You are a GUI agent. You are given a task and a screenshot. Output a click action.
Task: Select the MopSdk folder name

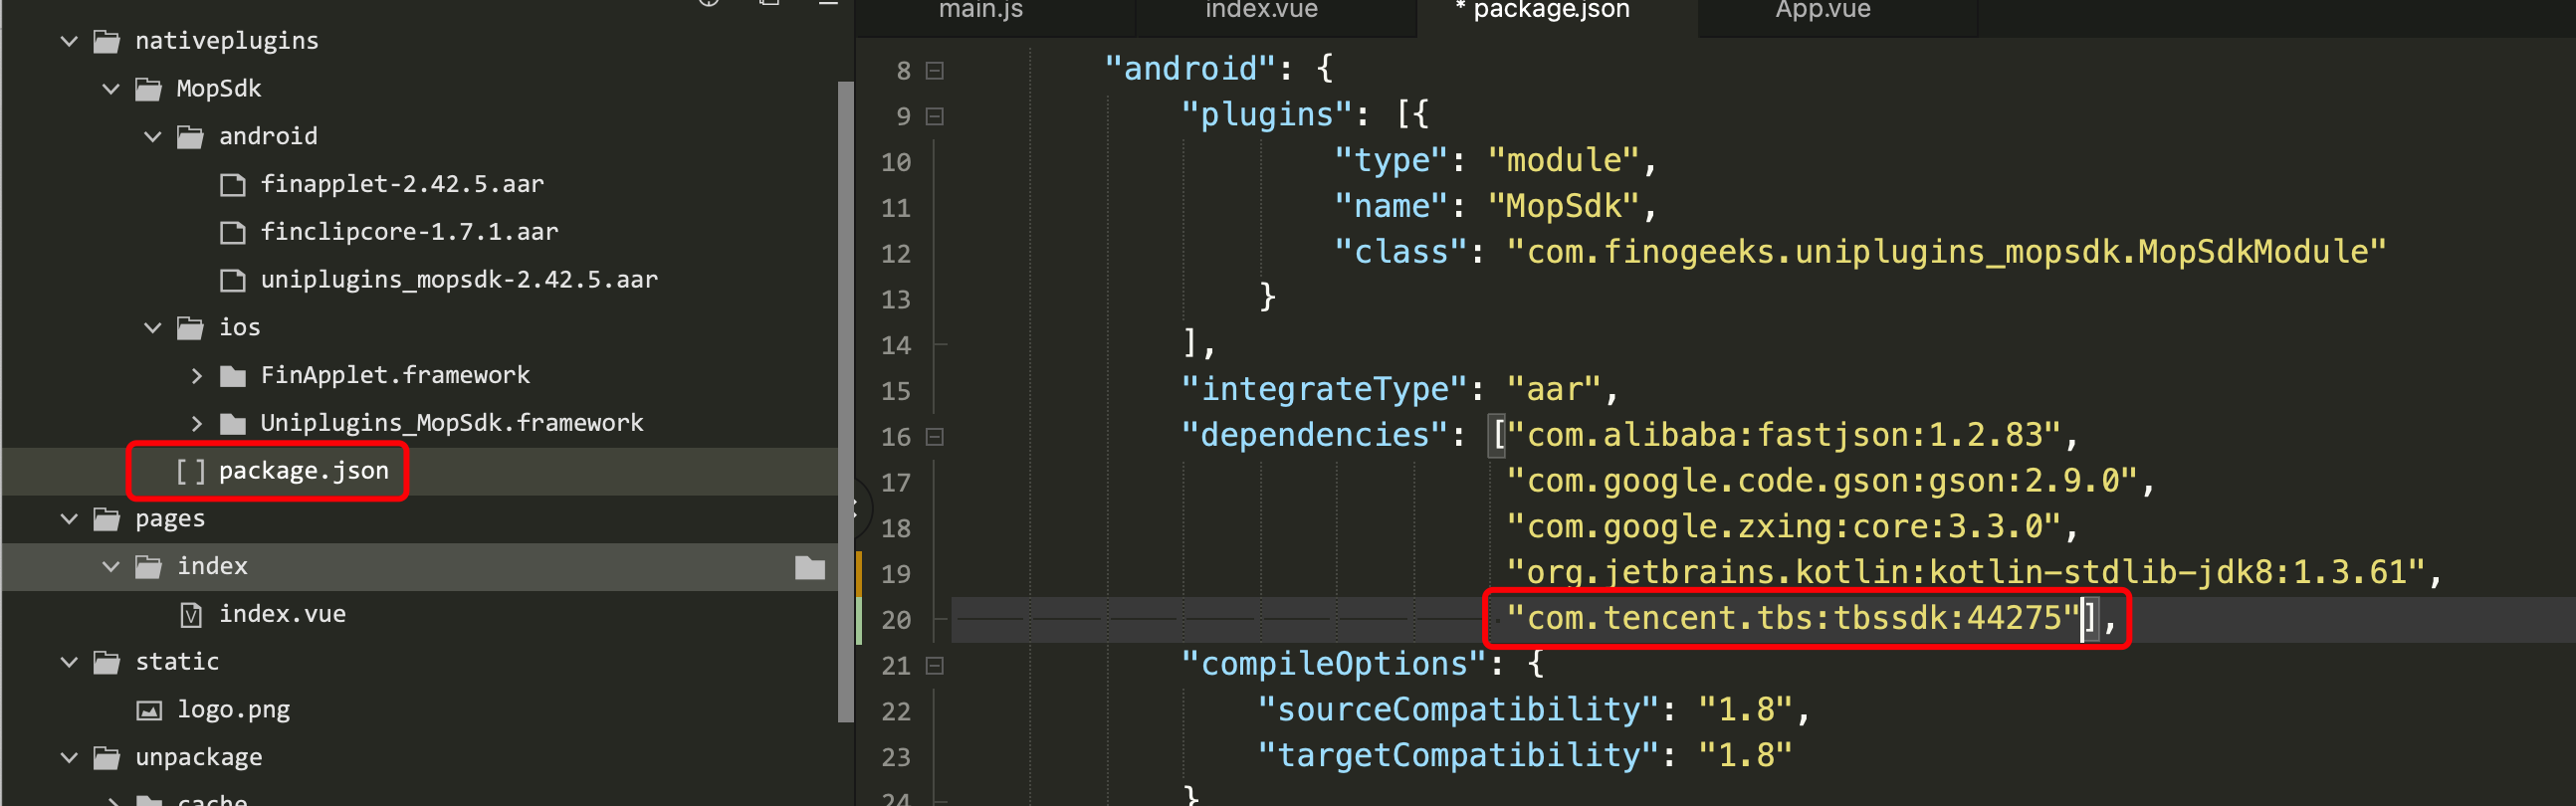[218, 89]
